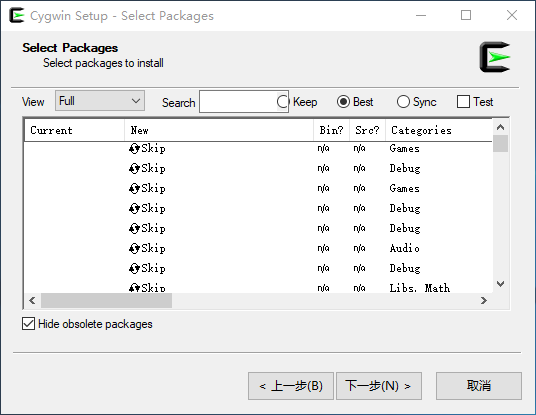This screenshot has width=536, height=415.
Task: Proceed with the 下一步(N) button
Action: point(379,386)
